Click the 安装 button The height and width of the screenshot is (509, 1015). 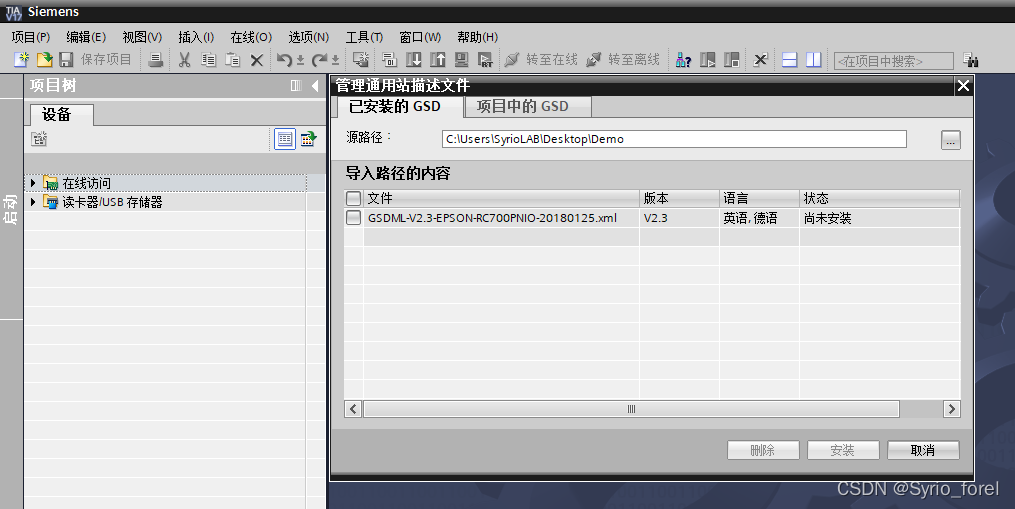[x=843, y=450]
